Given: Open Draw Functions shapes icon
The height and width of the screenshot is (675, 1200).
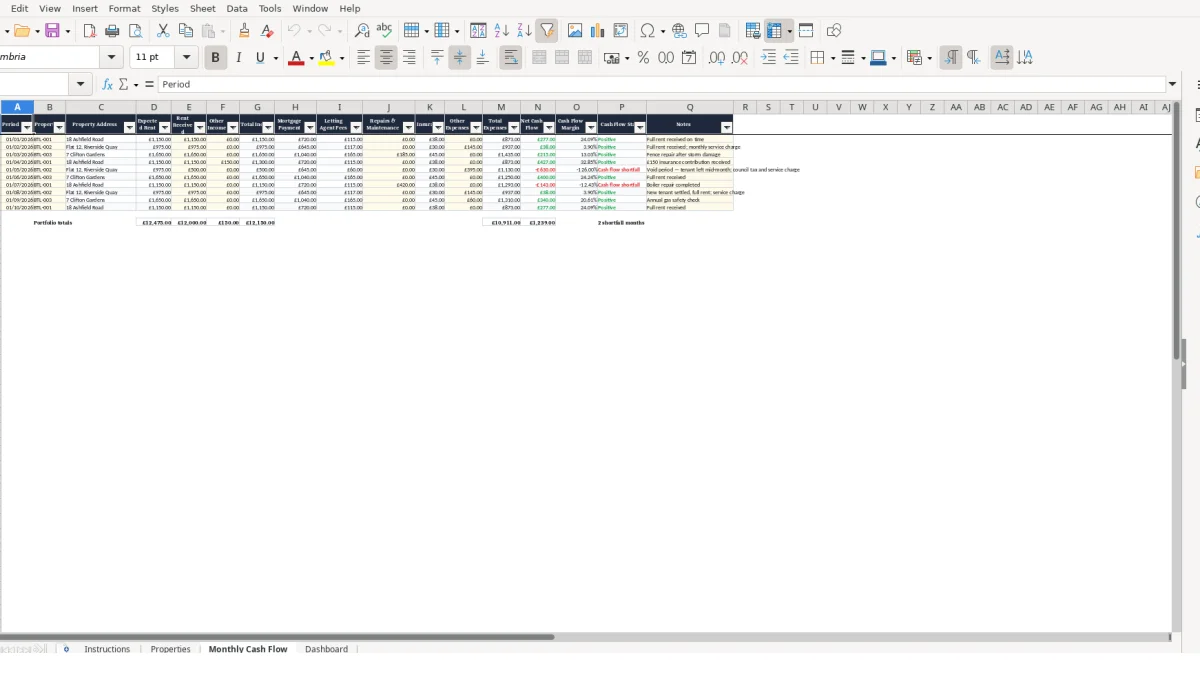Looking at the screenshot, I should pos(834,31).
